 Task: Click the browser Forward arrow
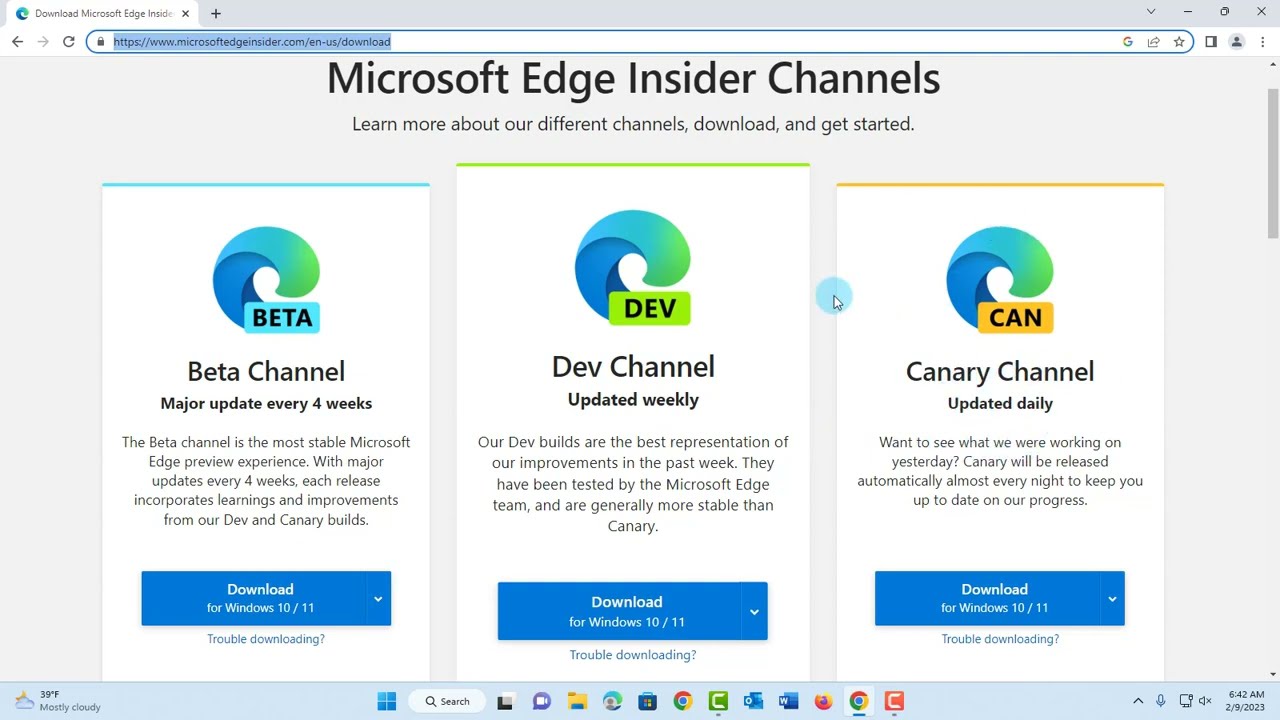(43, 42)
